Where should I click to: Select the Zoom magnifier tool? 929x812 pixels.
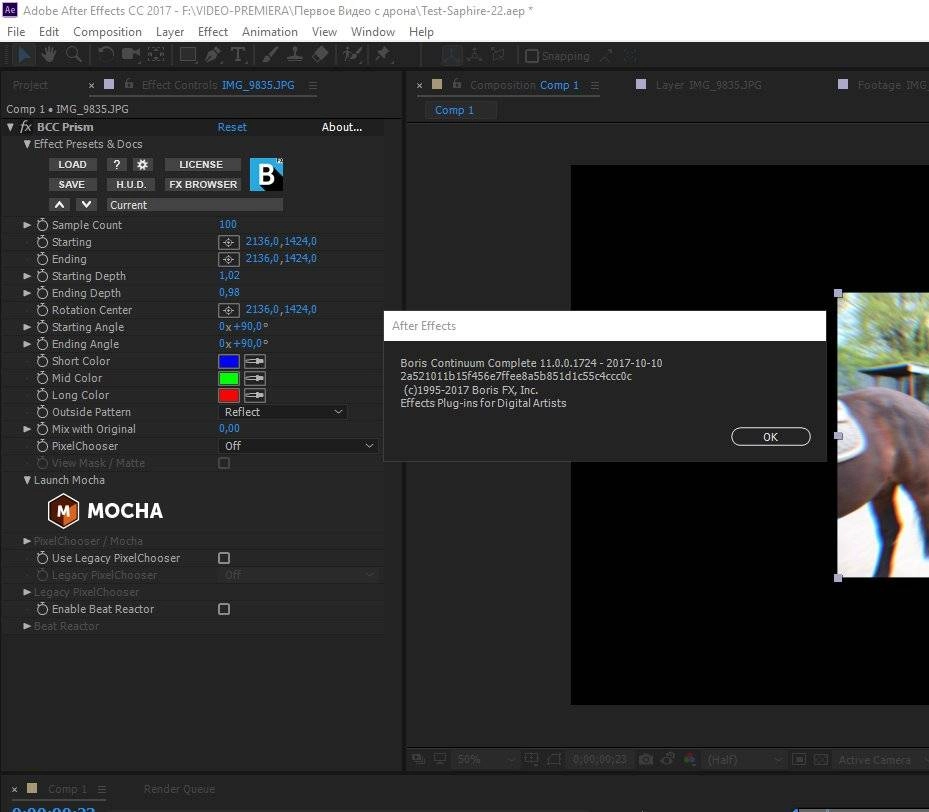(73, 55)
